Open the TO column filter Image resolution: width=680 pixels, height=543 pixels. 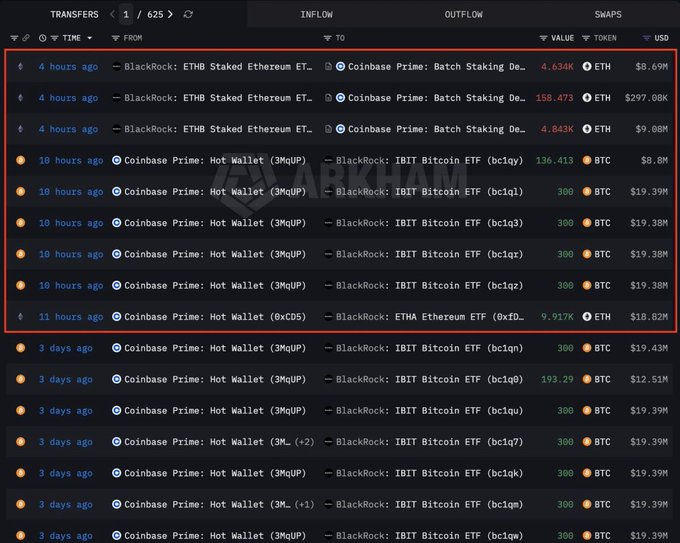tap(327, 38)
